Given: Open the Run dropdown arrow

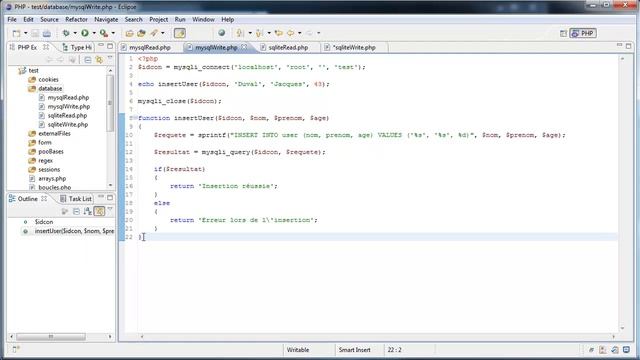Looking at the screenshot, I should coord(94,33).
